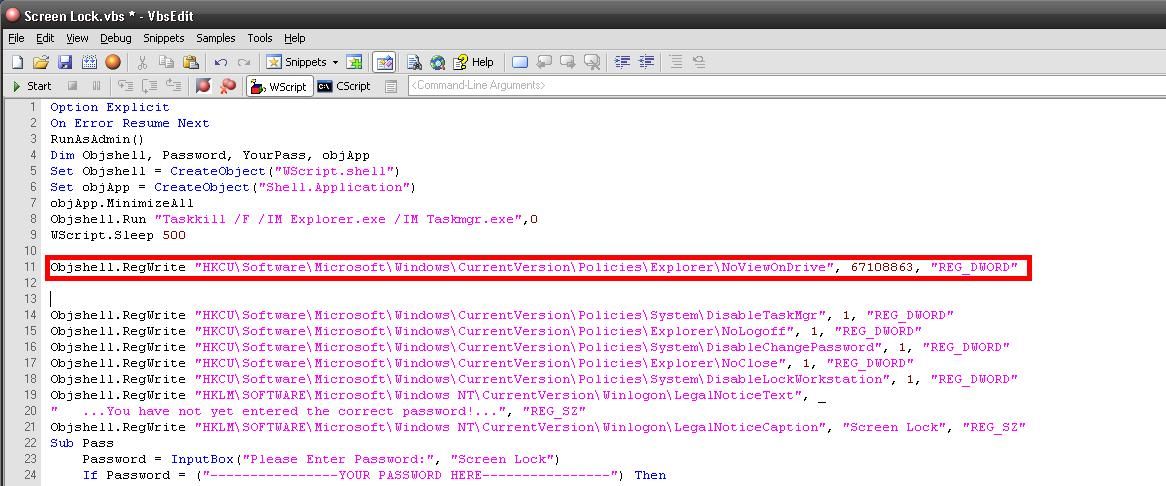Click the NoLogoff RegWrite line
Image resolution: width=1166 pixels, height=486 pixels.
click(x=486, y=331)
